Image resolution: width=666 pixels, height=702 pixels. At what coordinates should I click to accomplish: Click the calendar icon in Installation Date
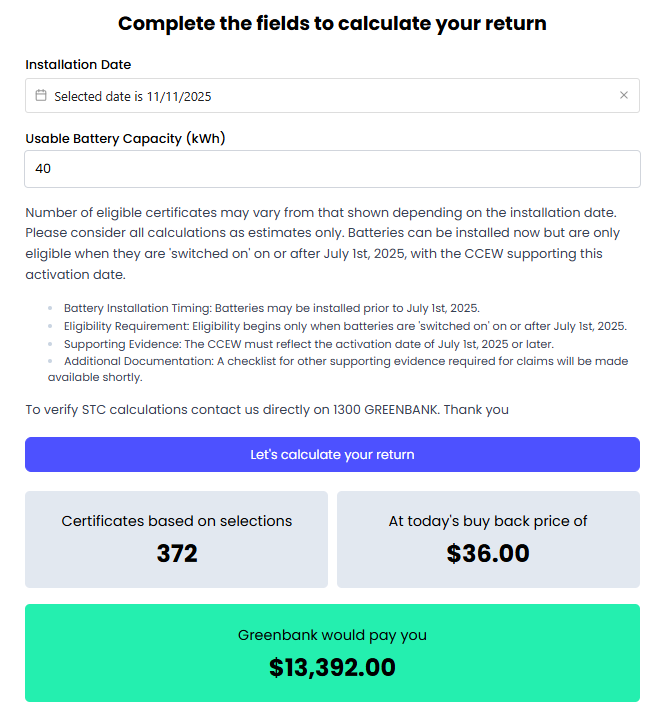pyautogui.click(x=41, y=96)
